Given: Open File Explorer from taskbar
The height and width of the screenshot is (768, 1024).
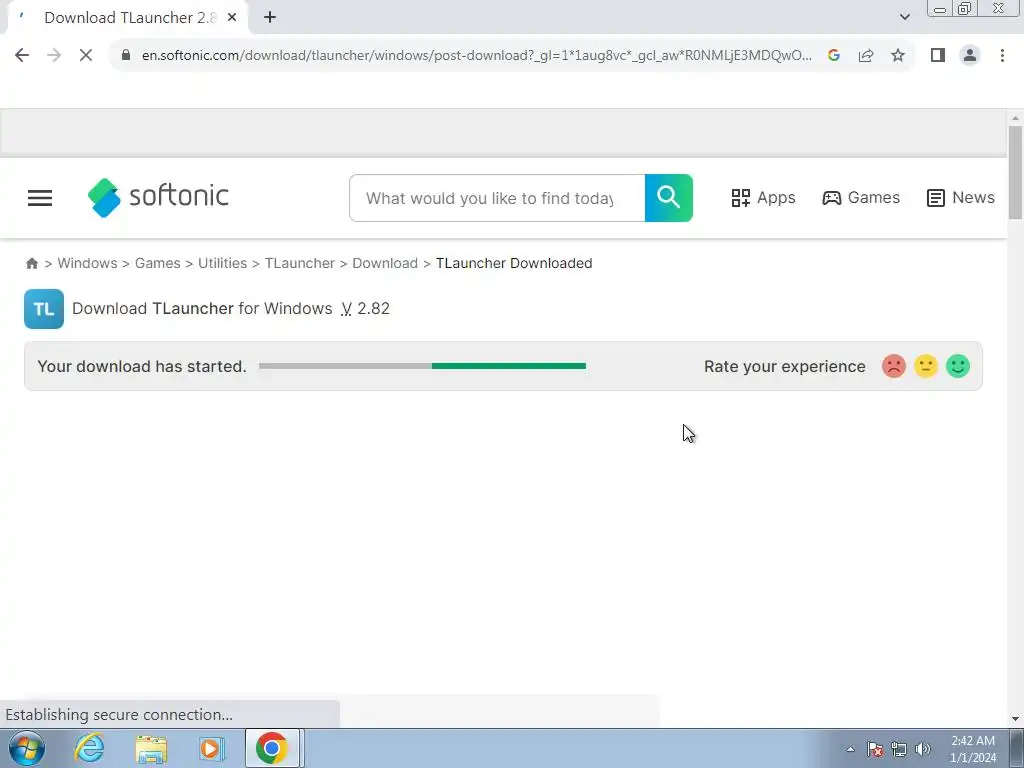Looking at the screenshot, I should [x=151, y=749].
